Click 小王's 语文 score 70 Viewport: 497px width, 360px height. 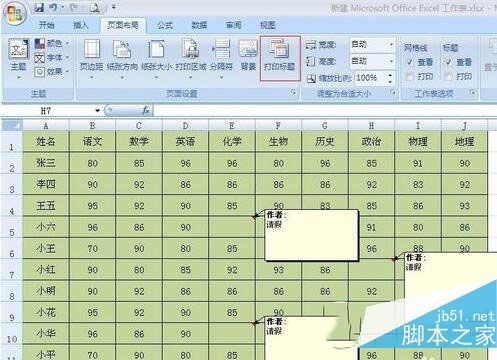coord(92,248)
